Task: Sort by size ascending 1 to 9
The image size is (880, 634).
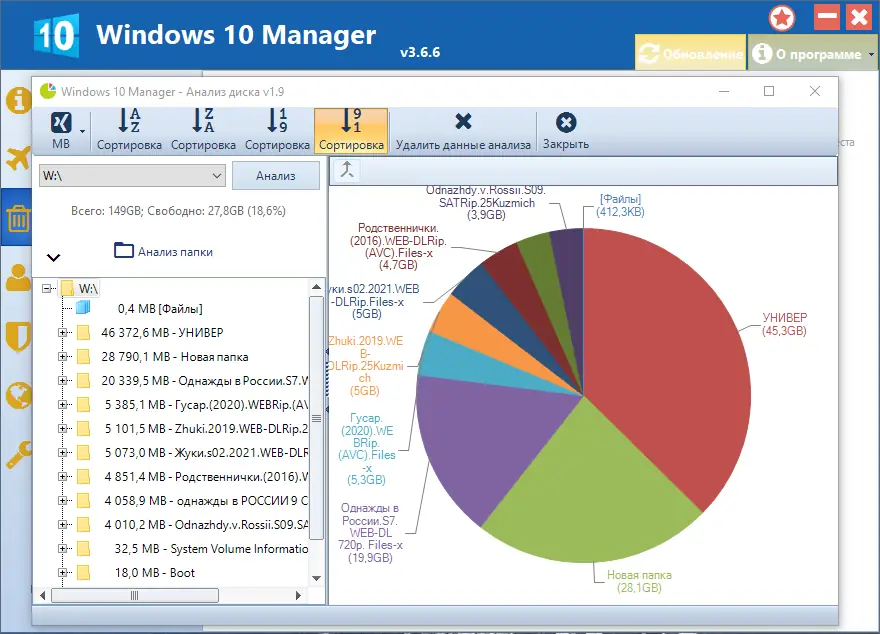Action: [x=277, y=130]
